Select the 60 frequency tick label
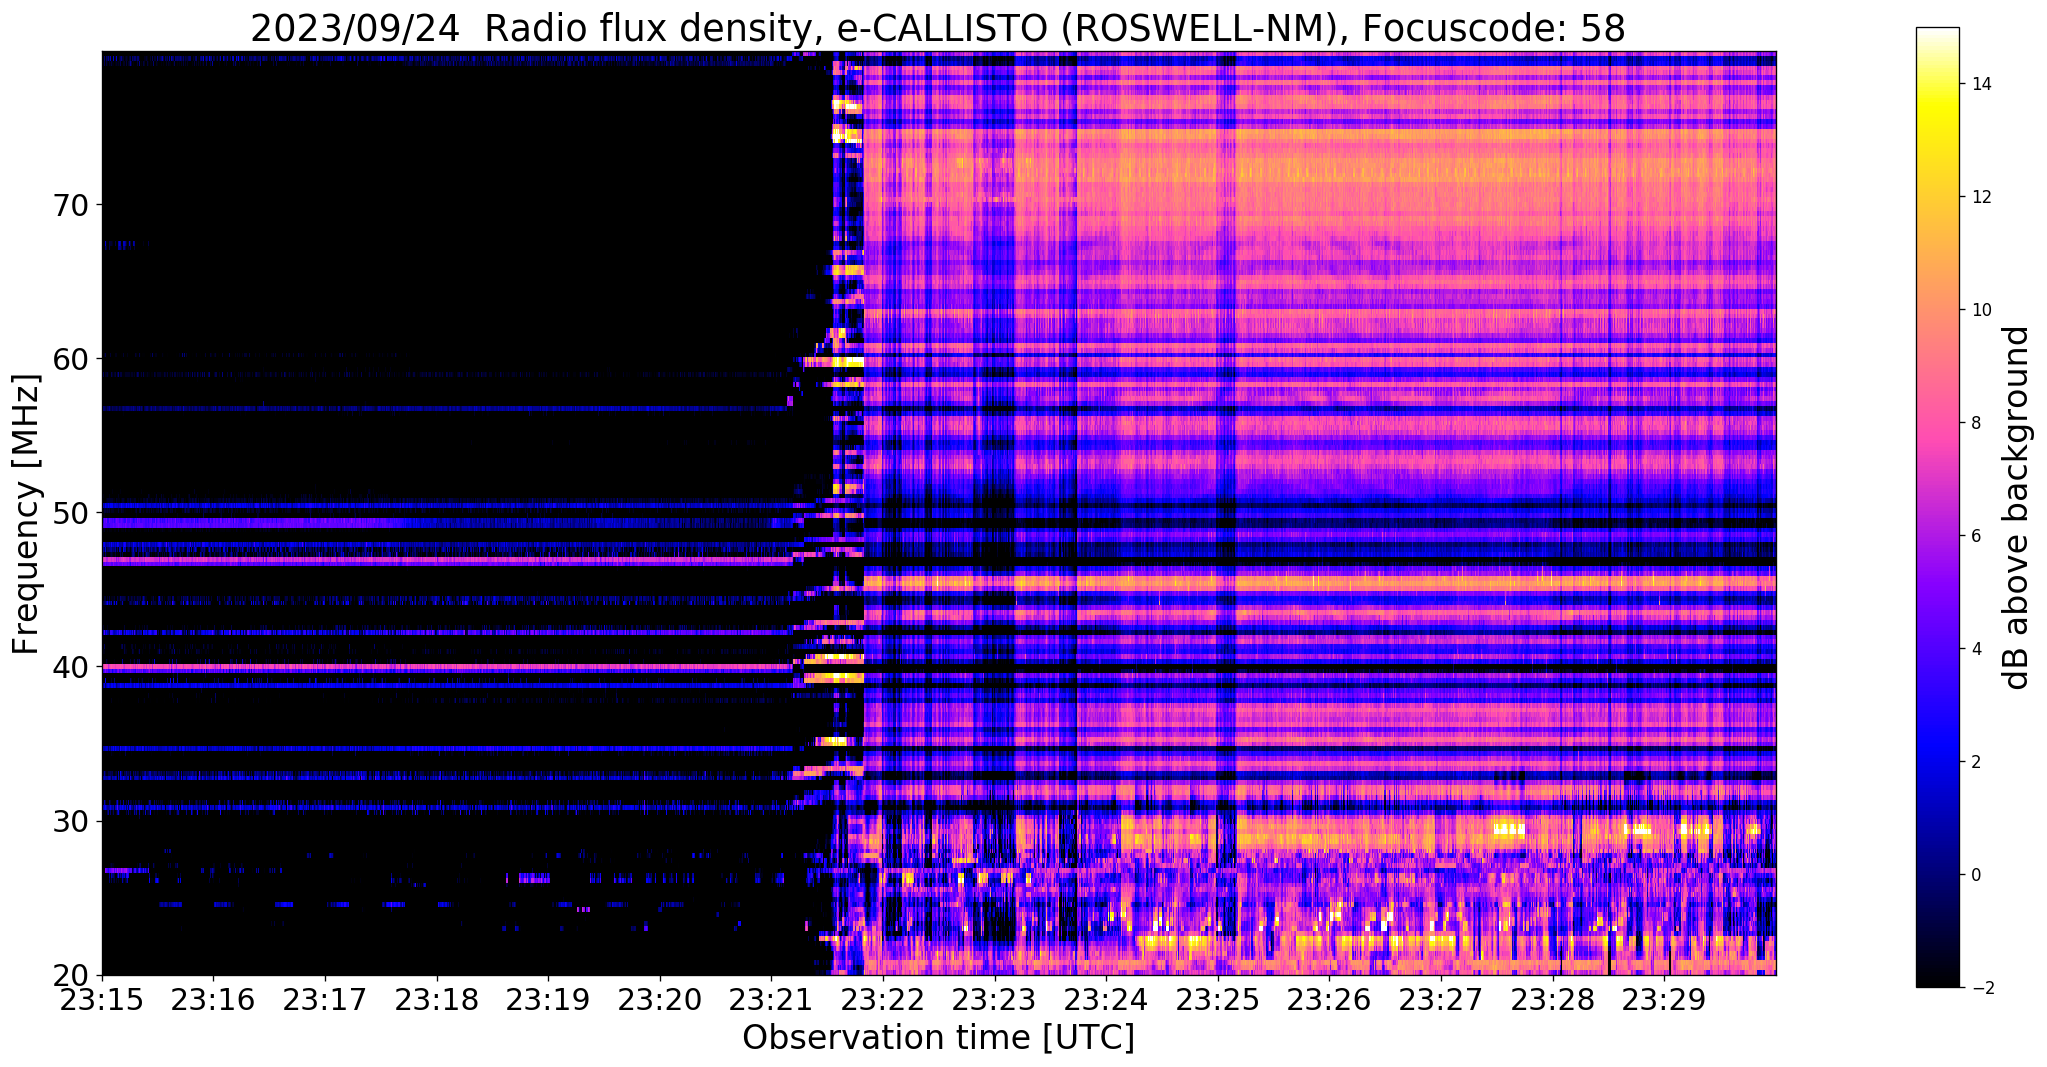2047x1067 pixels. [x=70, y=359]
